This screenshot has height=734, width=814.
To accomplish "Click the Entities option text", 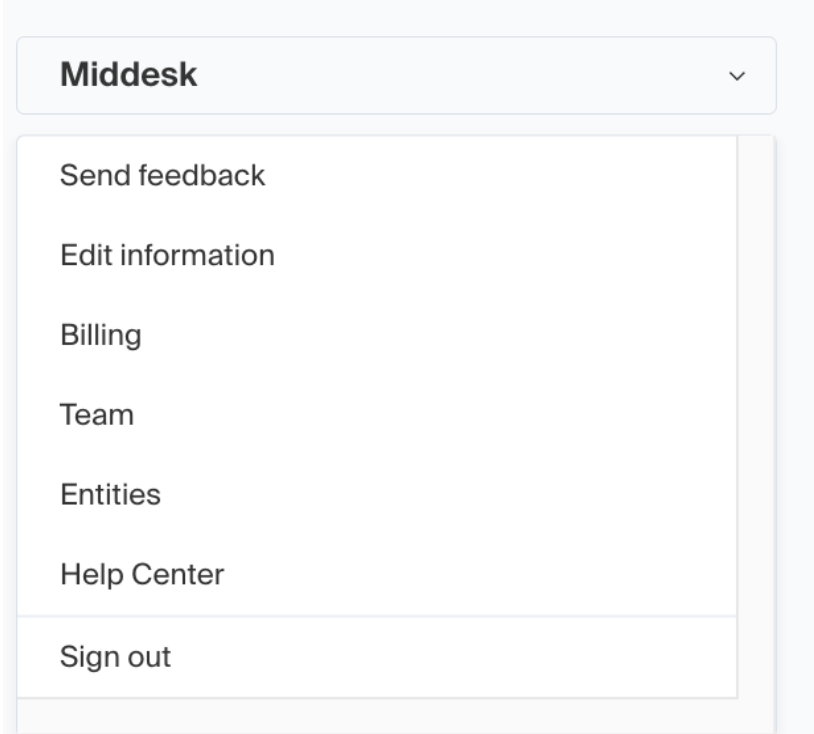I will pos(110,495).
